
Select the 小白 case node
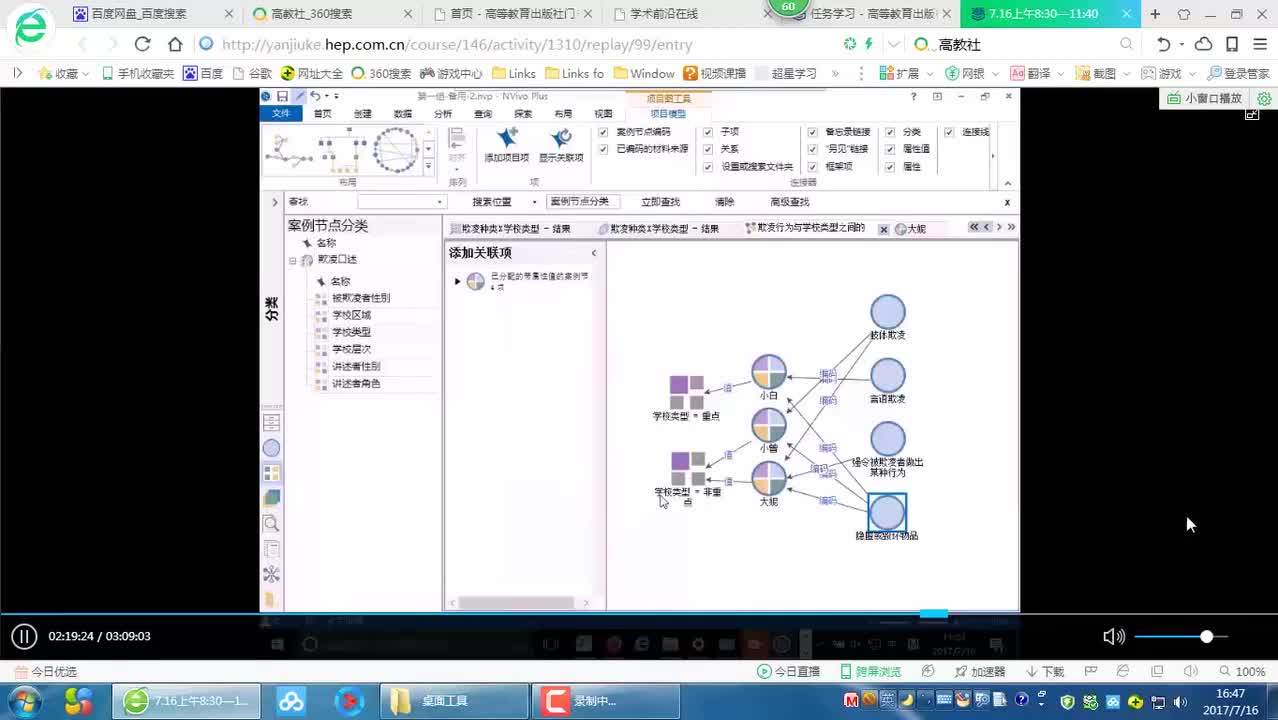pyautogui.click(x=768, y=372)
